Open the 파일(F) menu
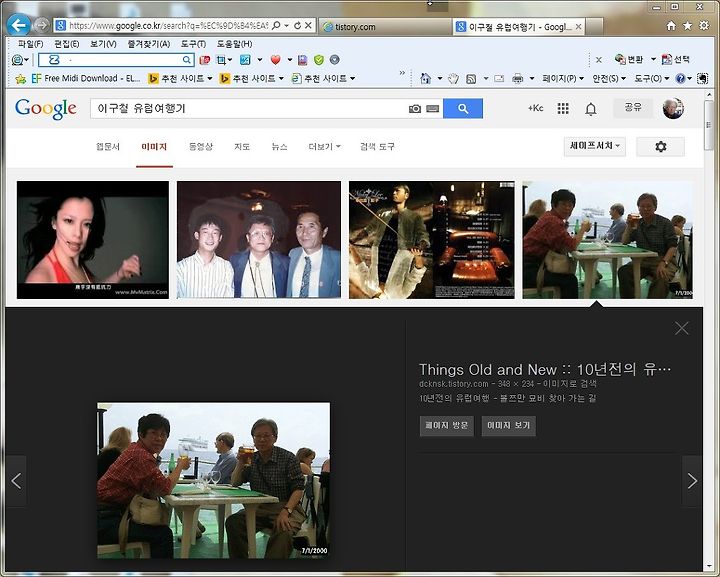 pyautogui.click(x=30, y=44)
